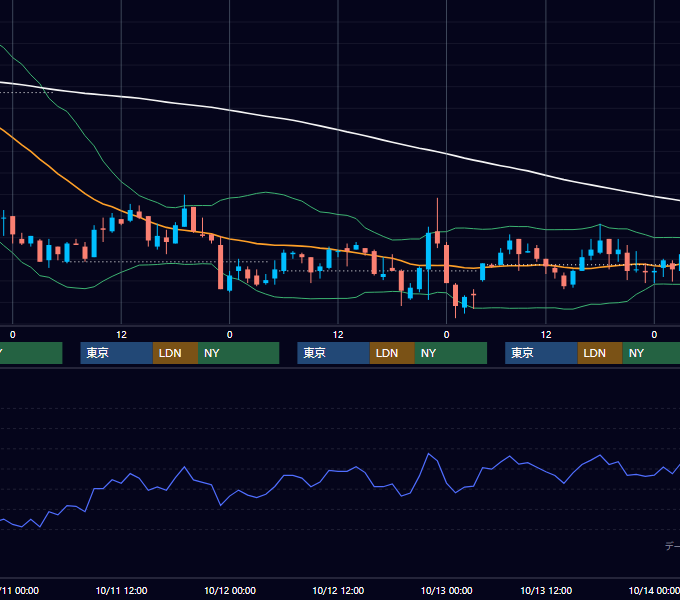This screenshot has width=680, height=600.
Task: Pick the LDN session block for 10/13
Action: tap(600, 353)
